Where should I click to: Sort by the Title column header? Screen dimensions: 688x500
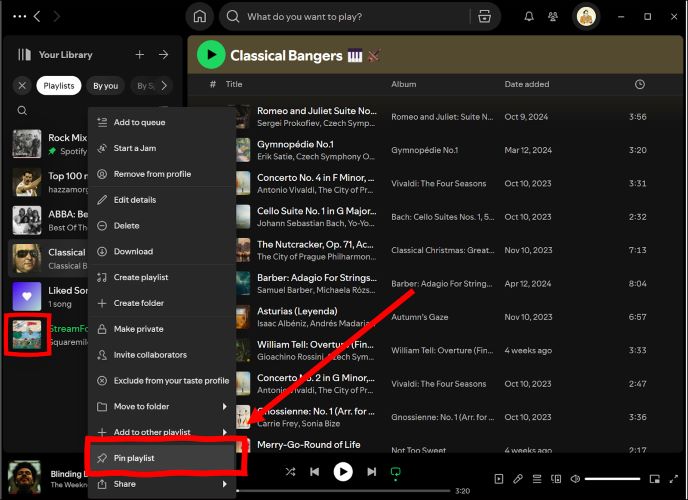(x=234, y=84)
